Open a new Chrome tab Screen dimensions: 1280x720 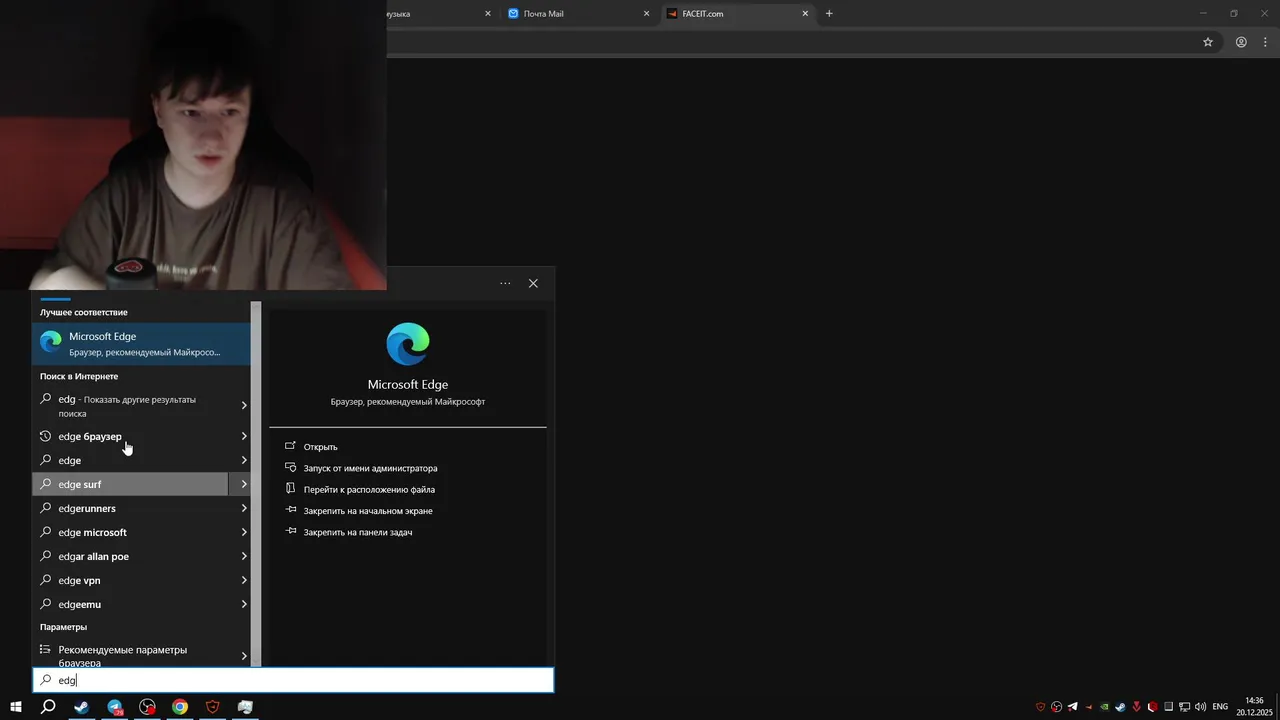(x=829, y=14)
